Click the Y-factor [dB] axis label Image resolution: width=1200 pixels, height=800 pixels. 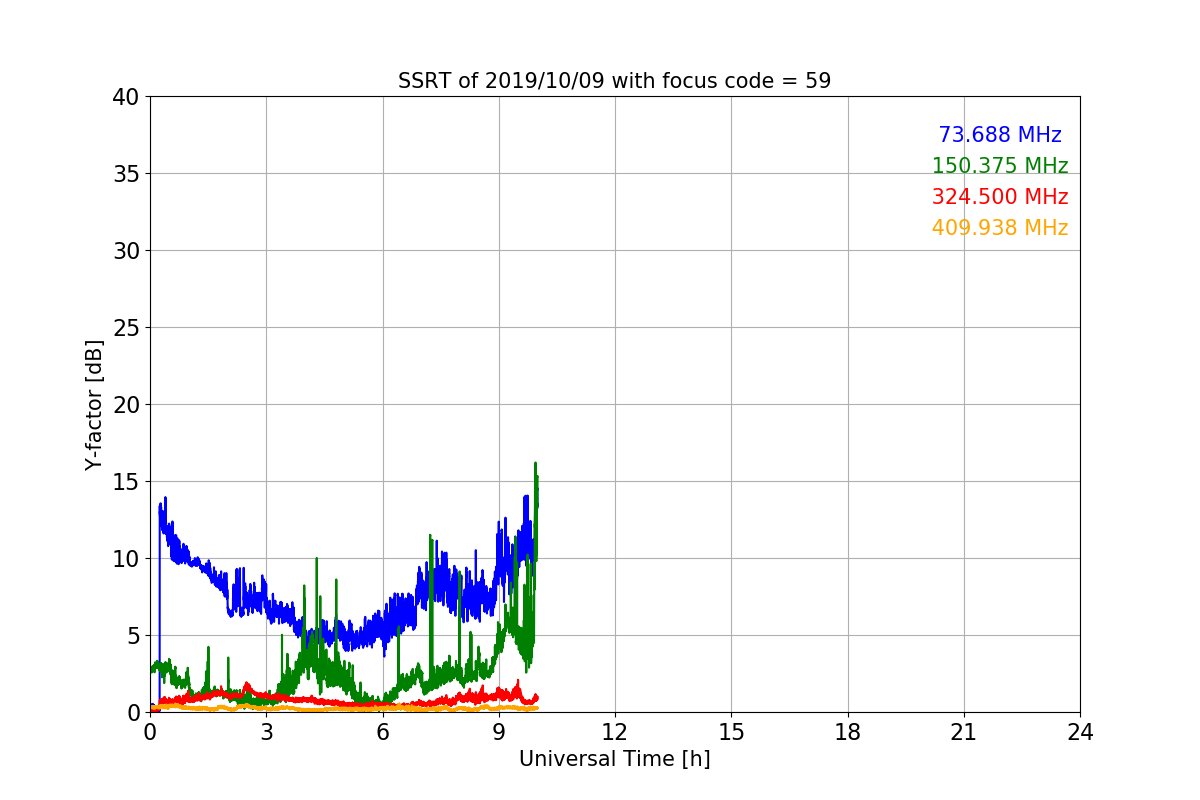click(x=94, y=404)
